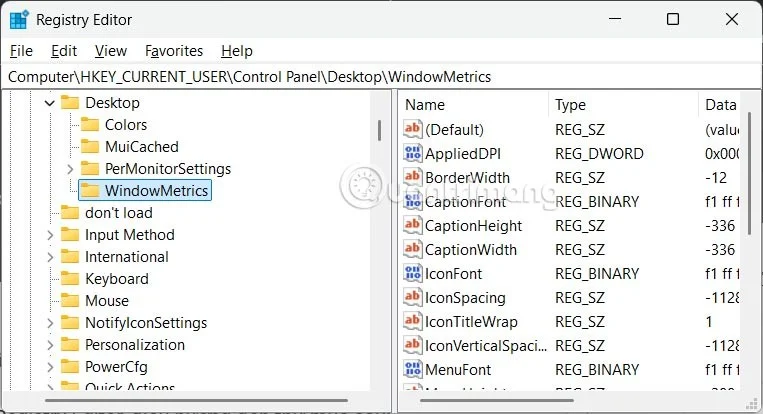Sort values by Data column header
The image size is (763, 414).
(720, 105)
